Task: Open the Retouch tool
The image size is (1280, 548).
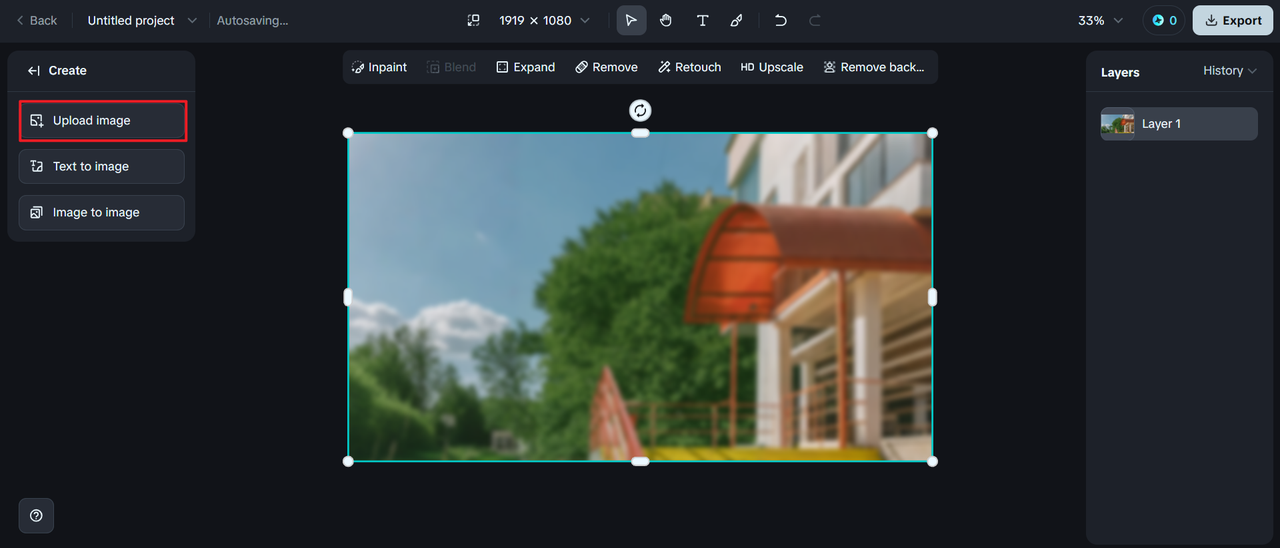Action: pyautogui.click(x=689, y=67)
